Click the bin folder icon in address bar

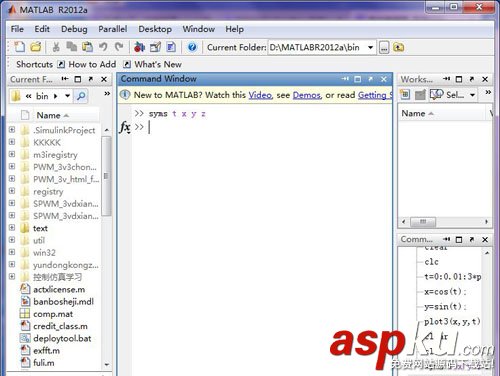click(16, 96)
